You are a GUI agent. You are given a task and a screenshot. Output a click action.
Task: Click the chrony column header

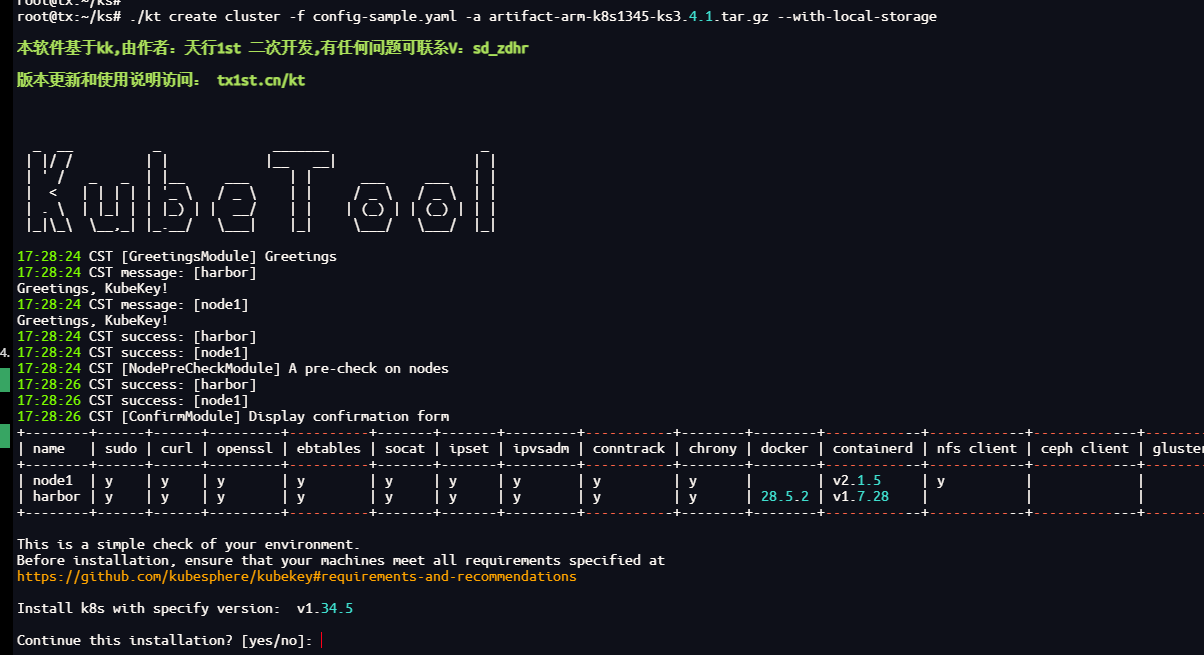[x=713, y=448]
